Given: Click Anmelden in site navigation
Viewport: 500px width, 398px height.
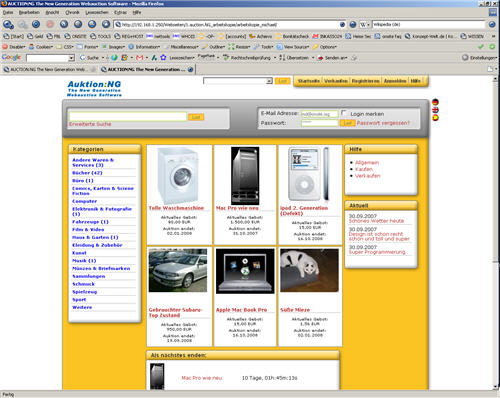Looking at the screenshot, I should (x=395, y=81).
